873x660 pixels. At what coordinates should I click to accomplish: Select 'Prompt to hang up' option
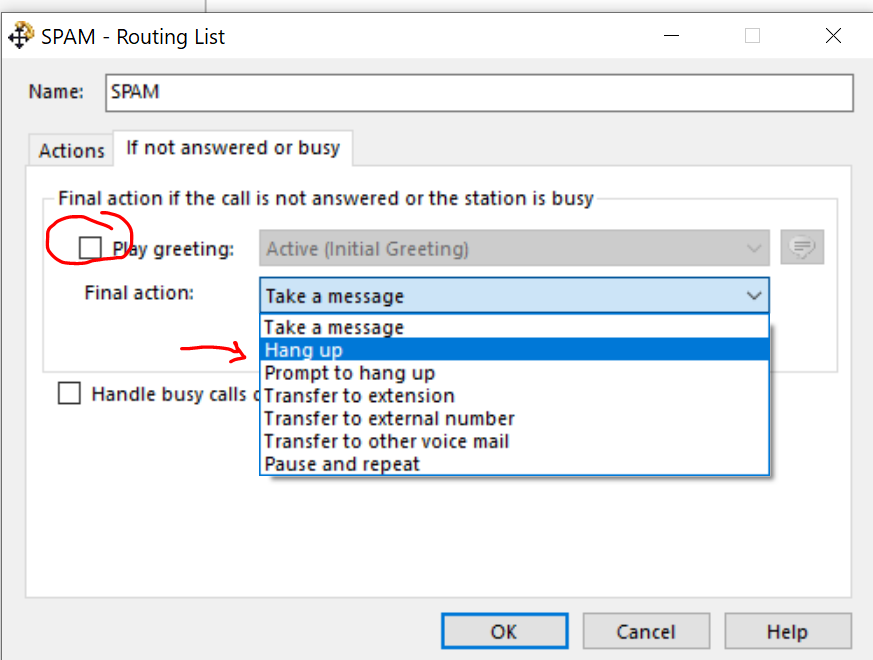(349, 373)
